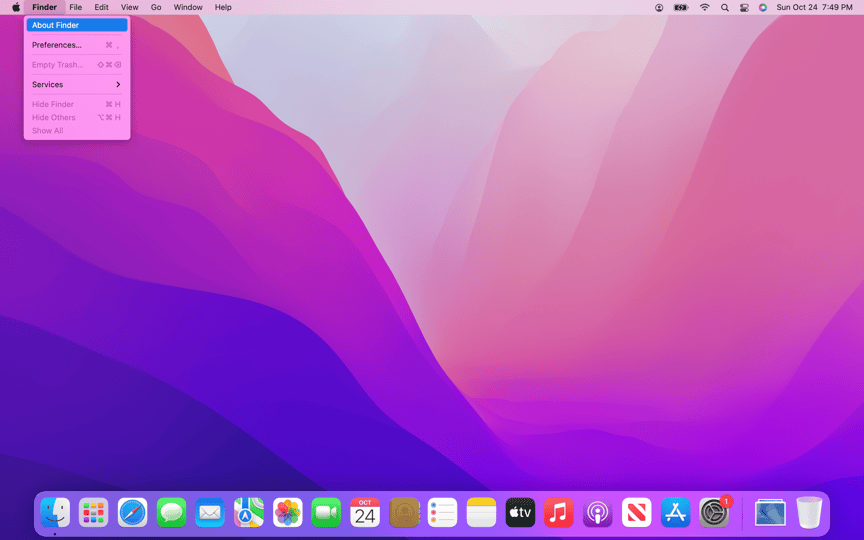Open the recent screenshot stack in Dock
Screen dimensions: 864x540
770,513
